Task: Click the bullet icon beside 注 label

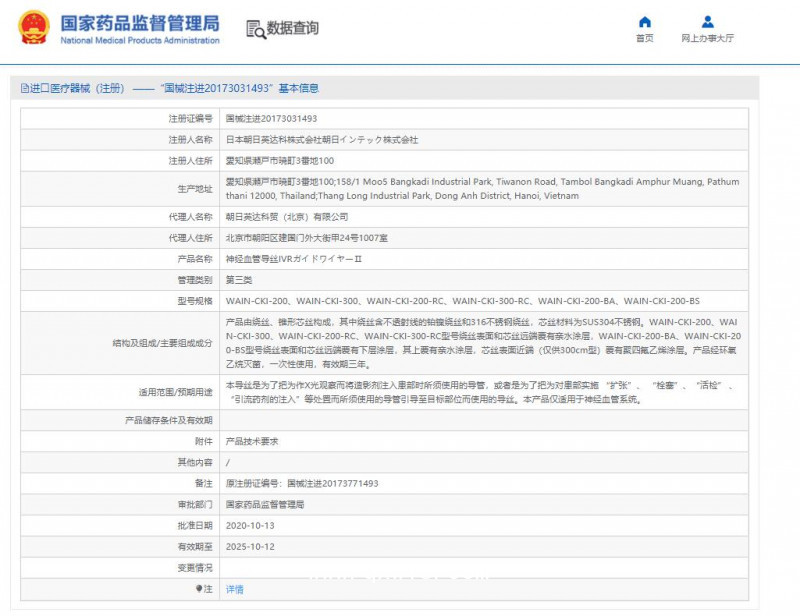Action: 199,589
